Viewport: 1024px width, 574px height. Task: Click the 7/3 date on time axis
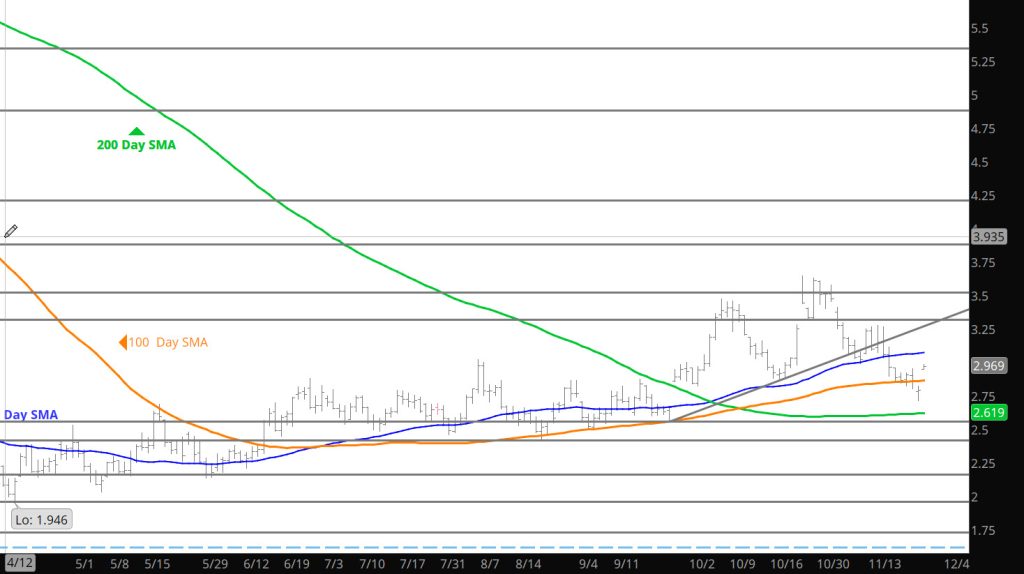click(x=334, y=564)
